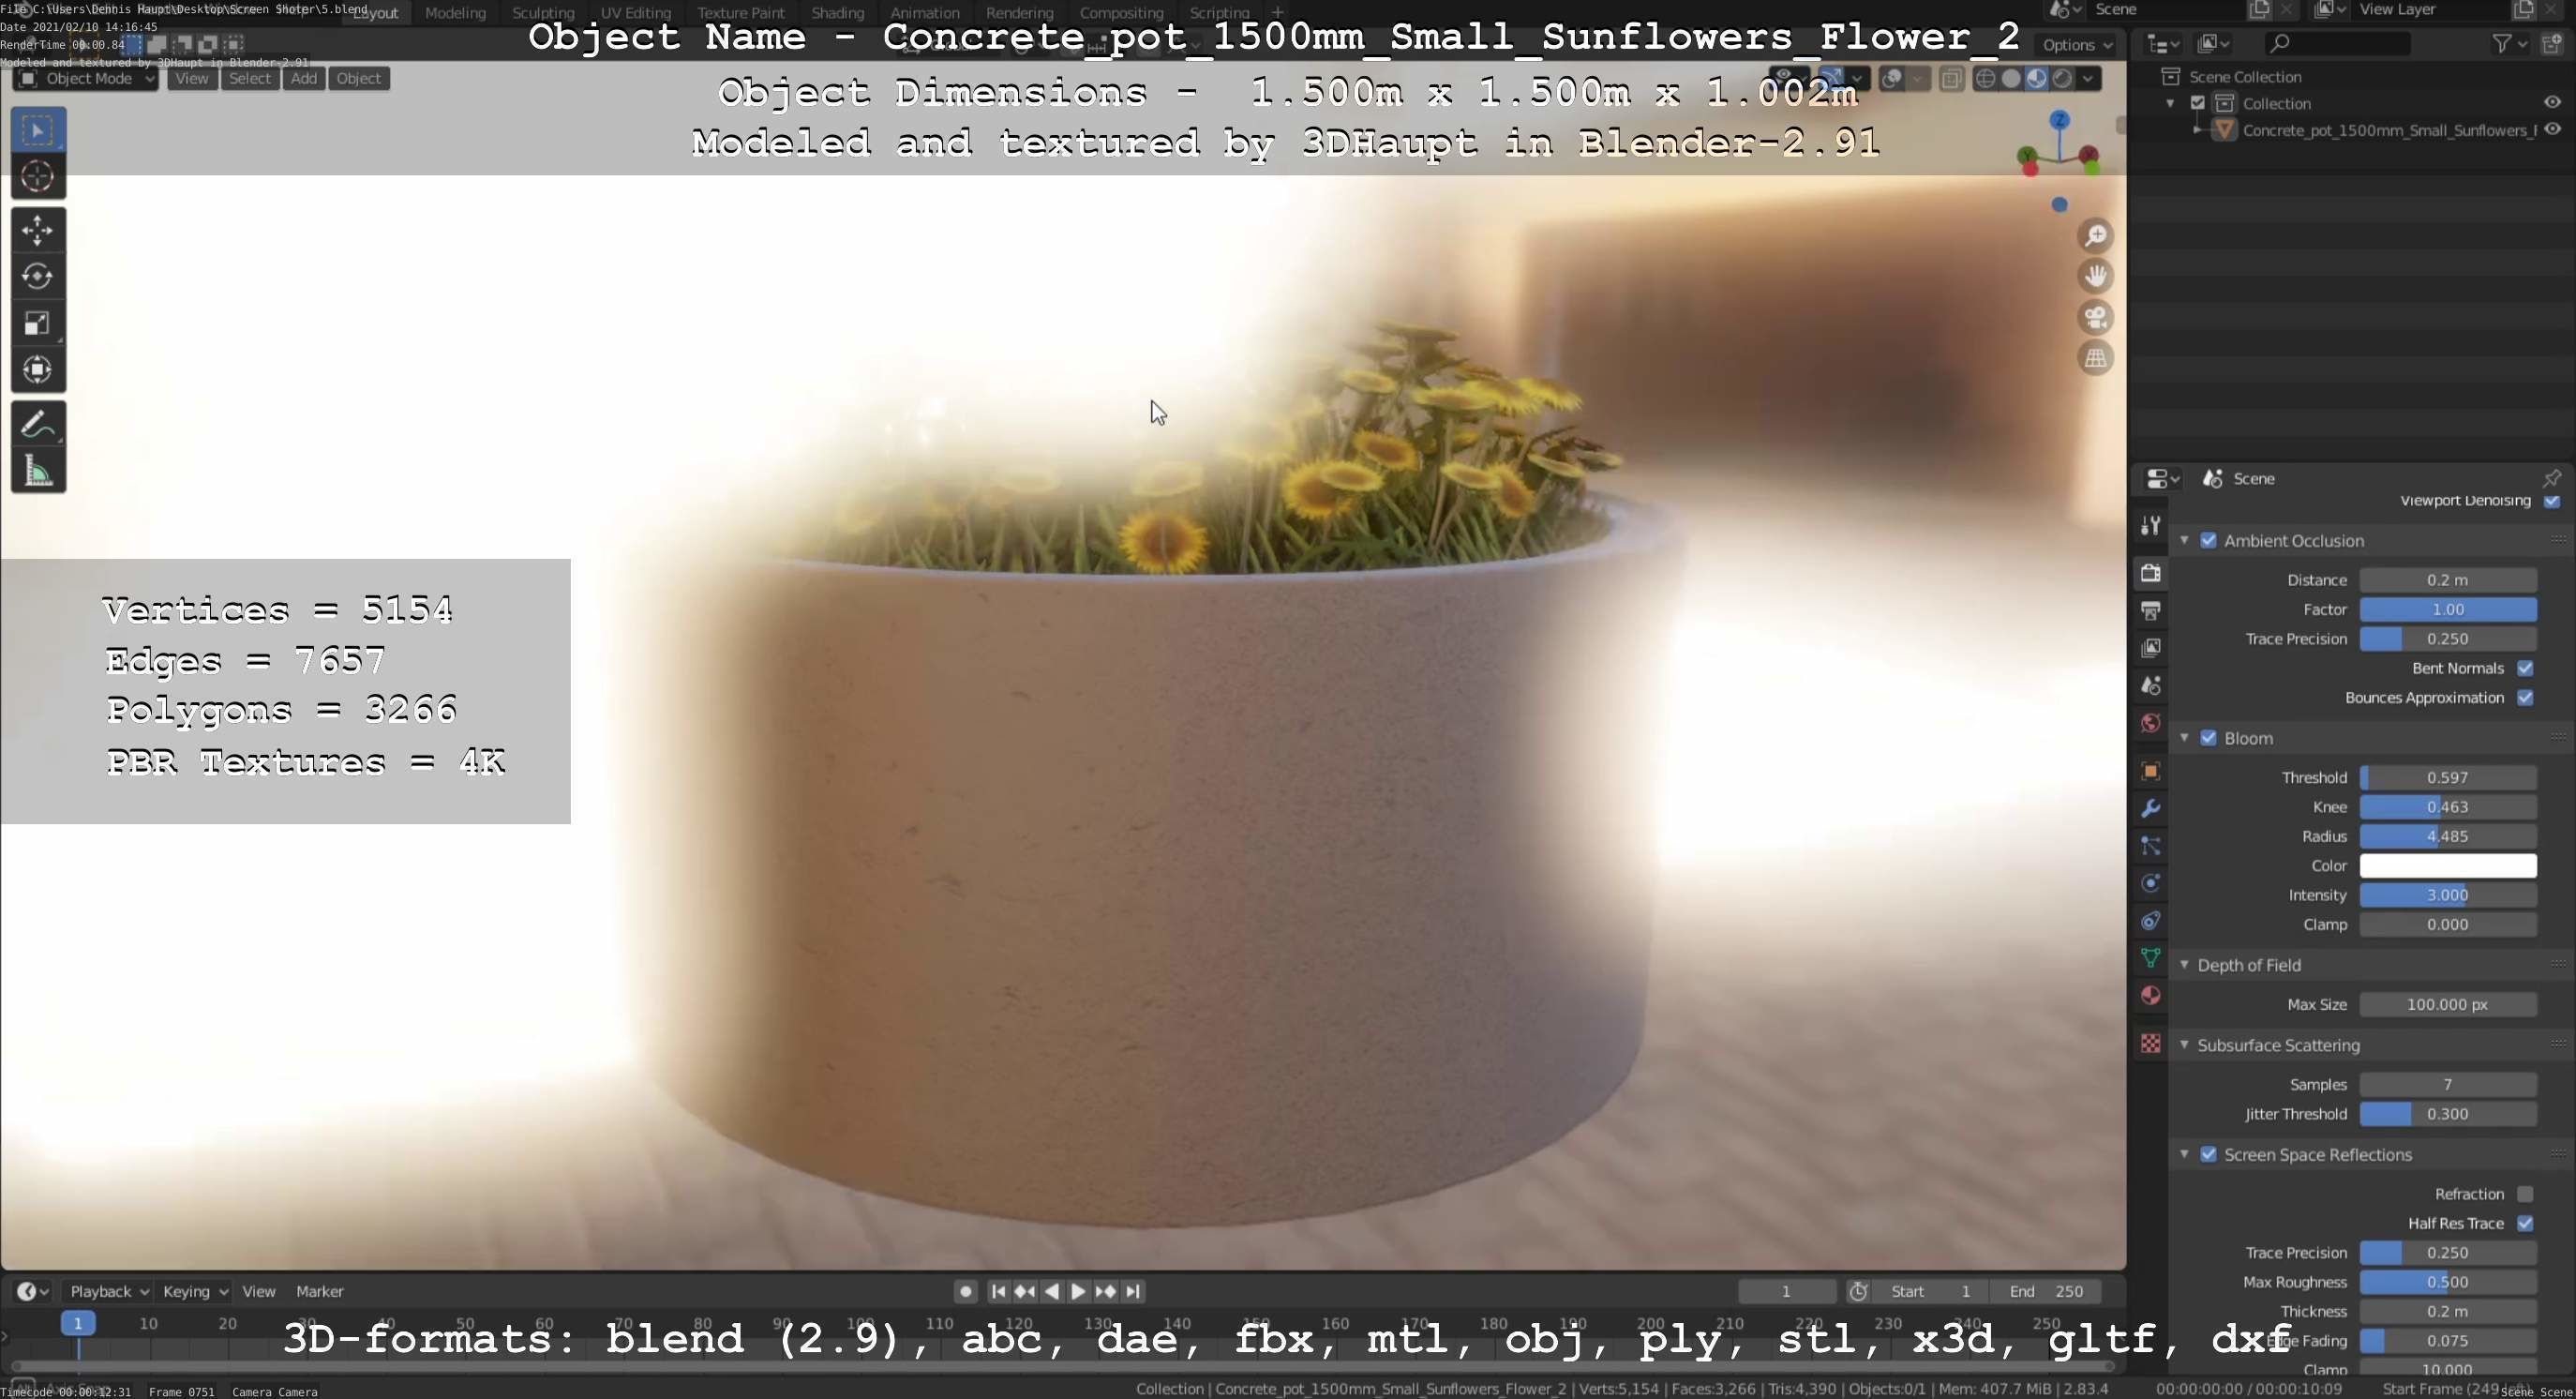Collapse the Bloom panel
Image resolution: width=2576 pixels, height=1399 pixels.
tap(2184, 738)
